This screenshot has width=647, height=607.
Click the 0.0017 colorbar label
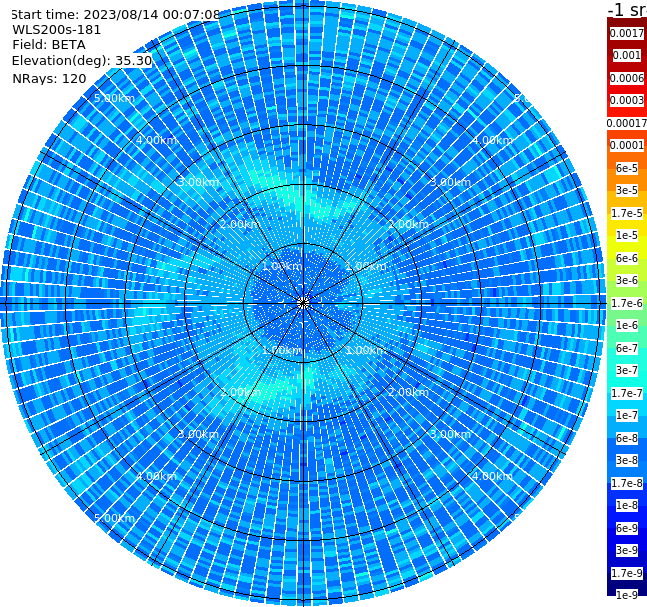pyautogui.click(x=627, y=33)
